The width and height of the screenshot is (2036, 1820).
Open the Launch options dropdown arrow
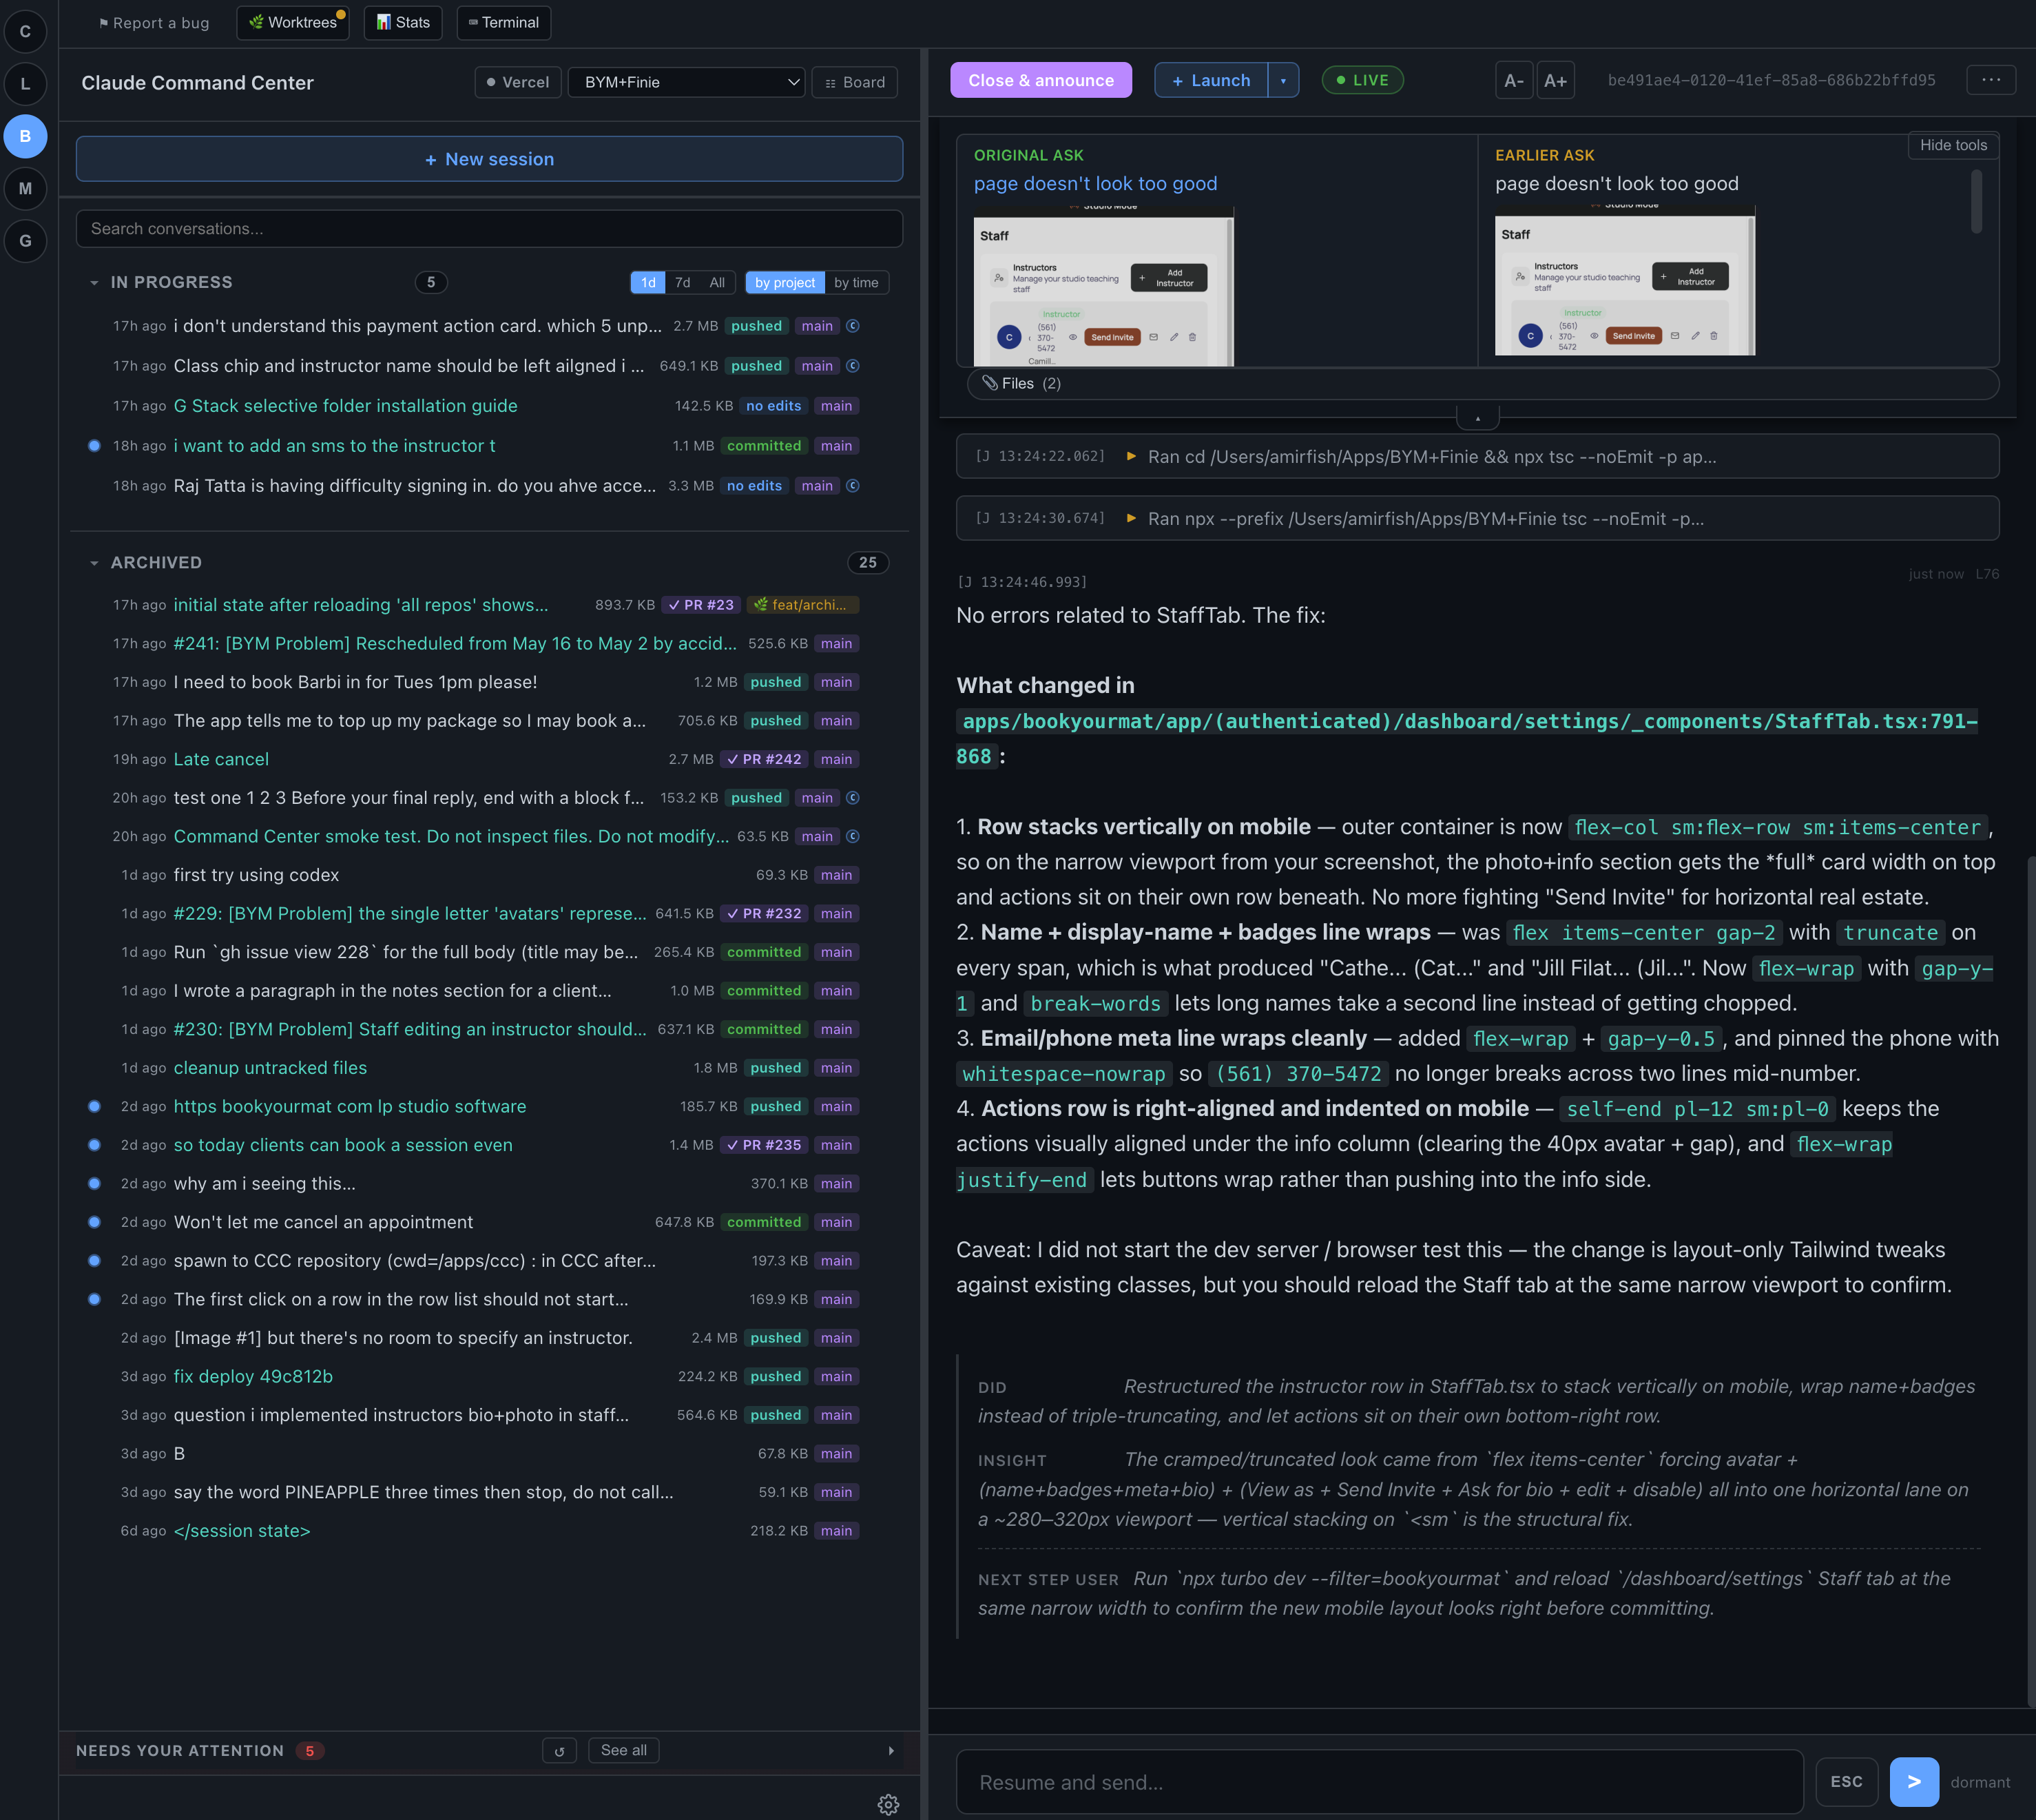tap(1283, 80)
